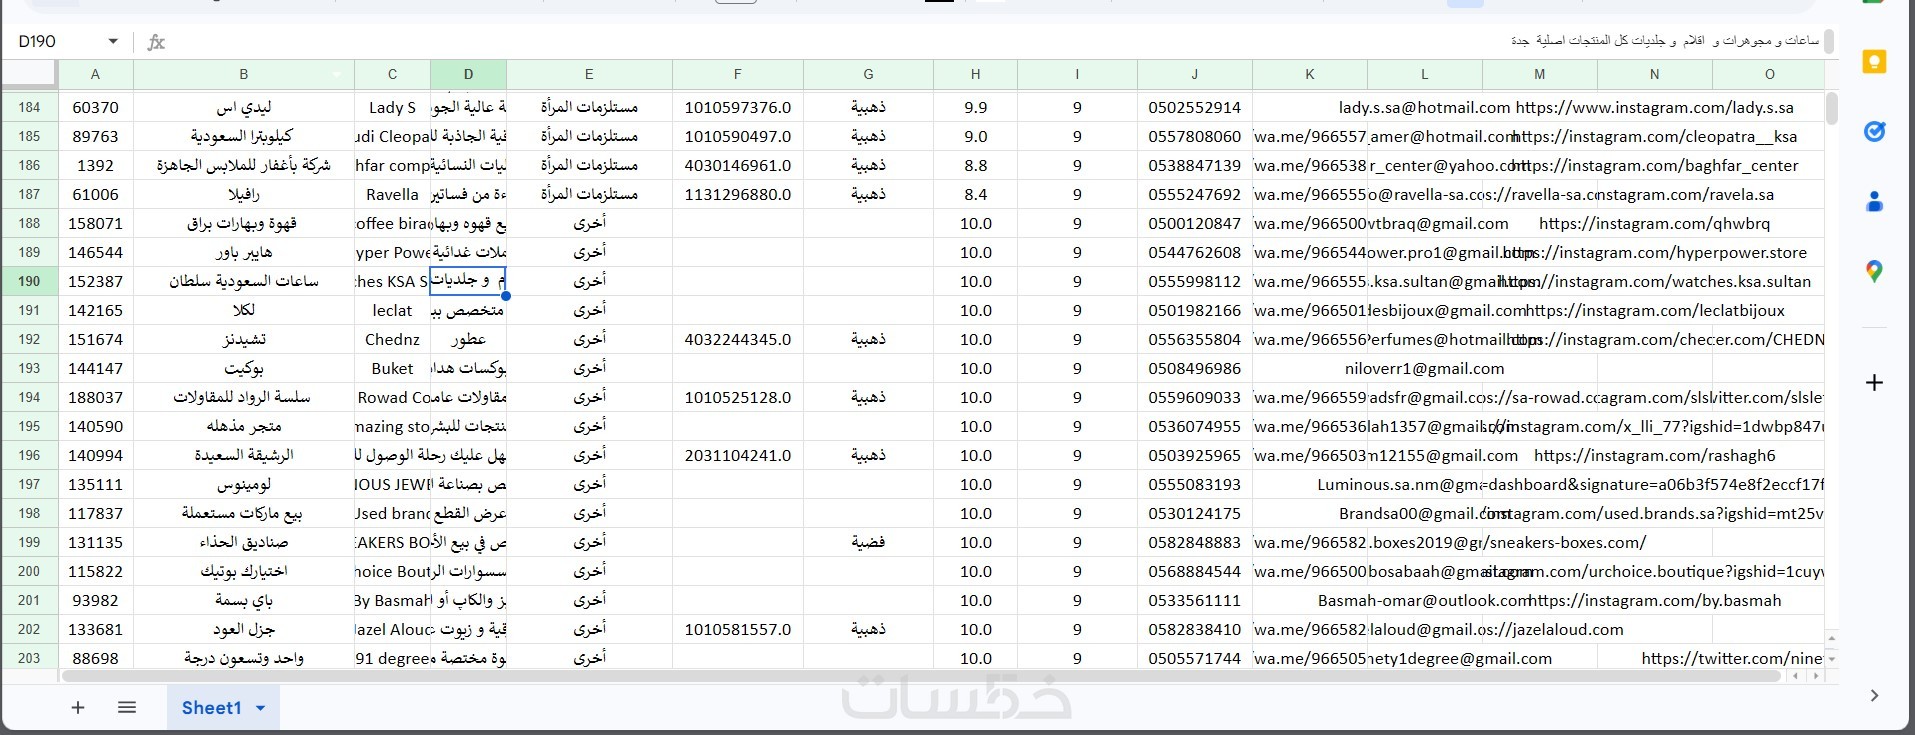The image size is (1915, 735).
Task: Click the cell with name "Lady S"
Action: [x=392, y=107]
